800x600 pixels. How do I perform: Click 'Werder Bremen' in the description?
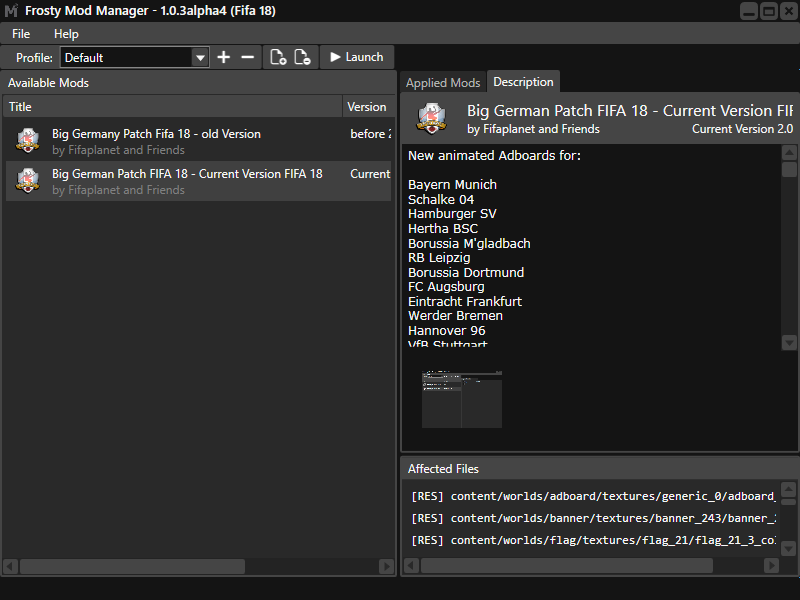(x=455, y=316)
